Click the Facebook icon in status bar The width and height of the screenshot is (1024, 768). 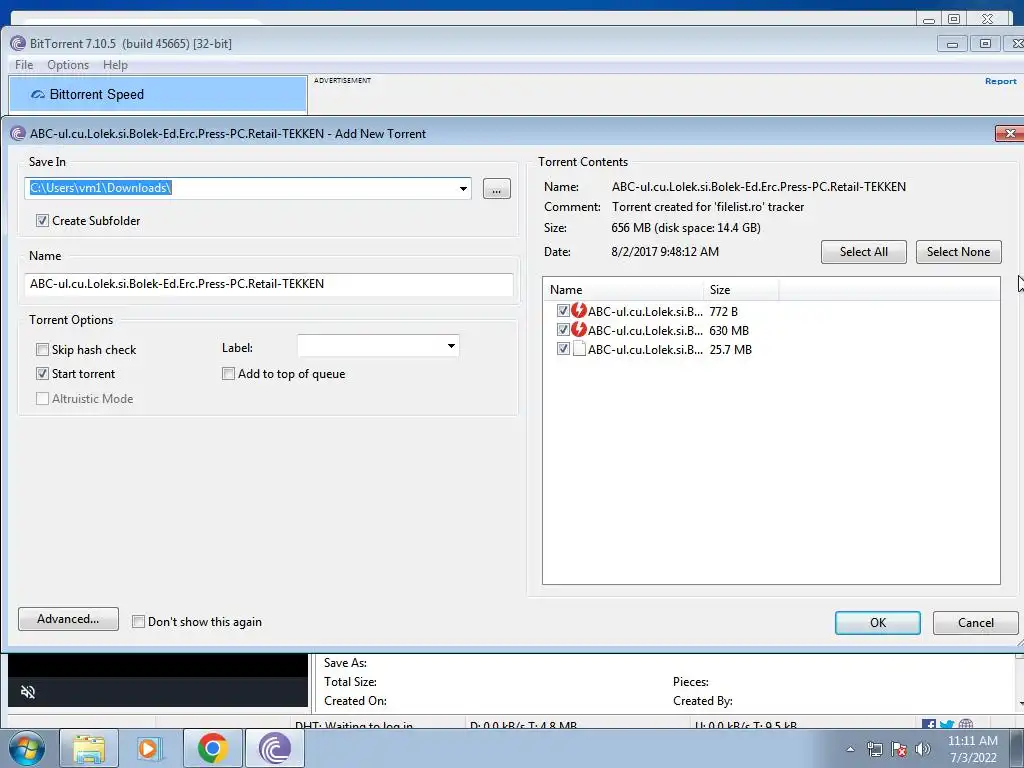click(929, 725)
